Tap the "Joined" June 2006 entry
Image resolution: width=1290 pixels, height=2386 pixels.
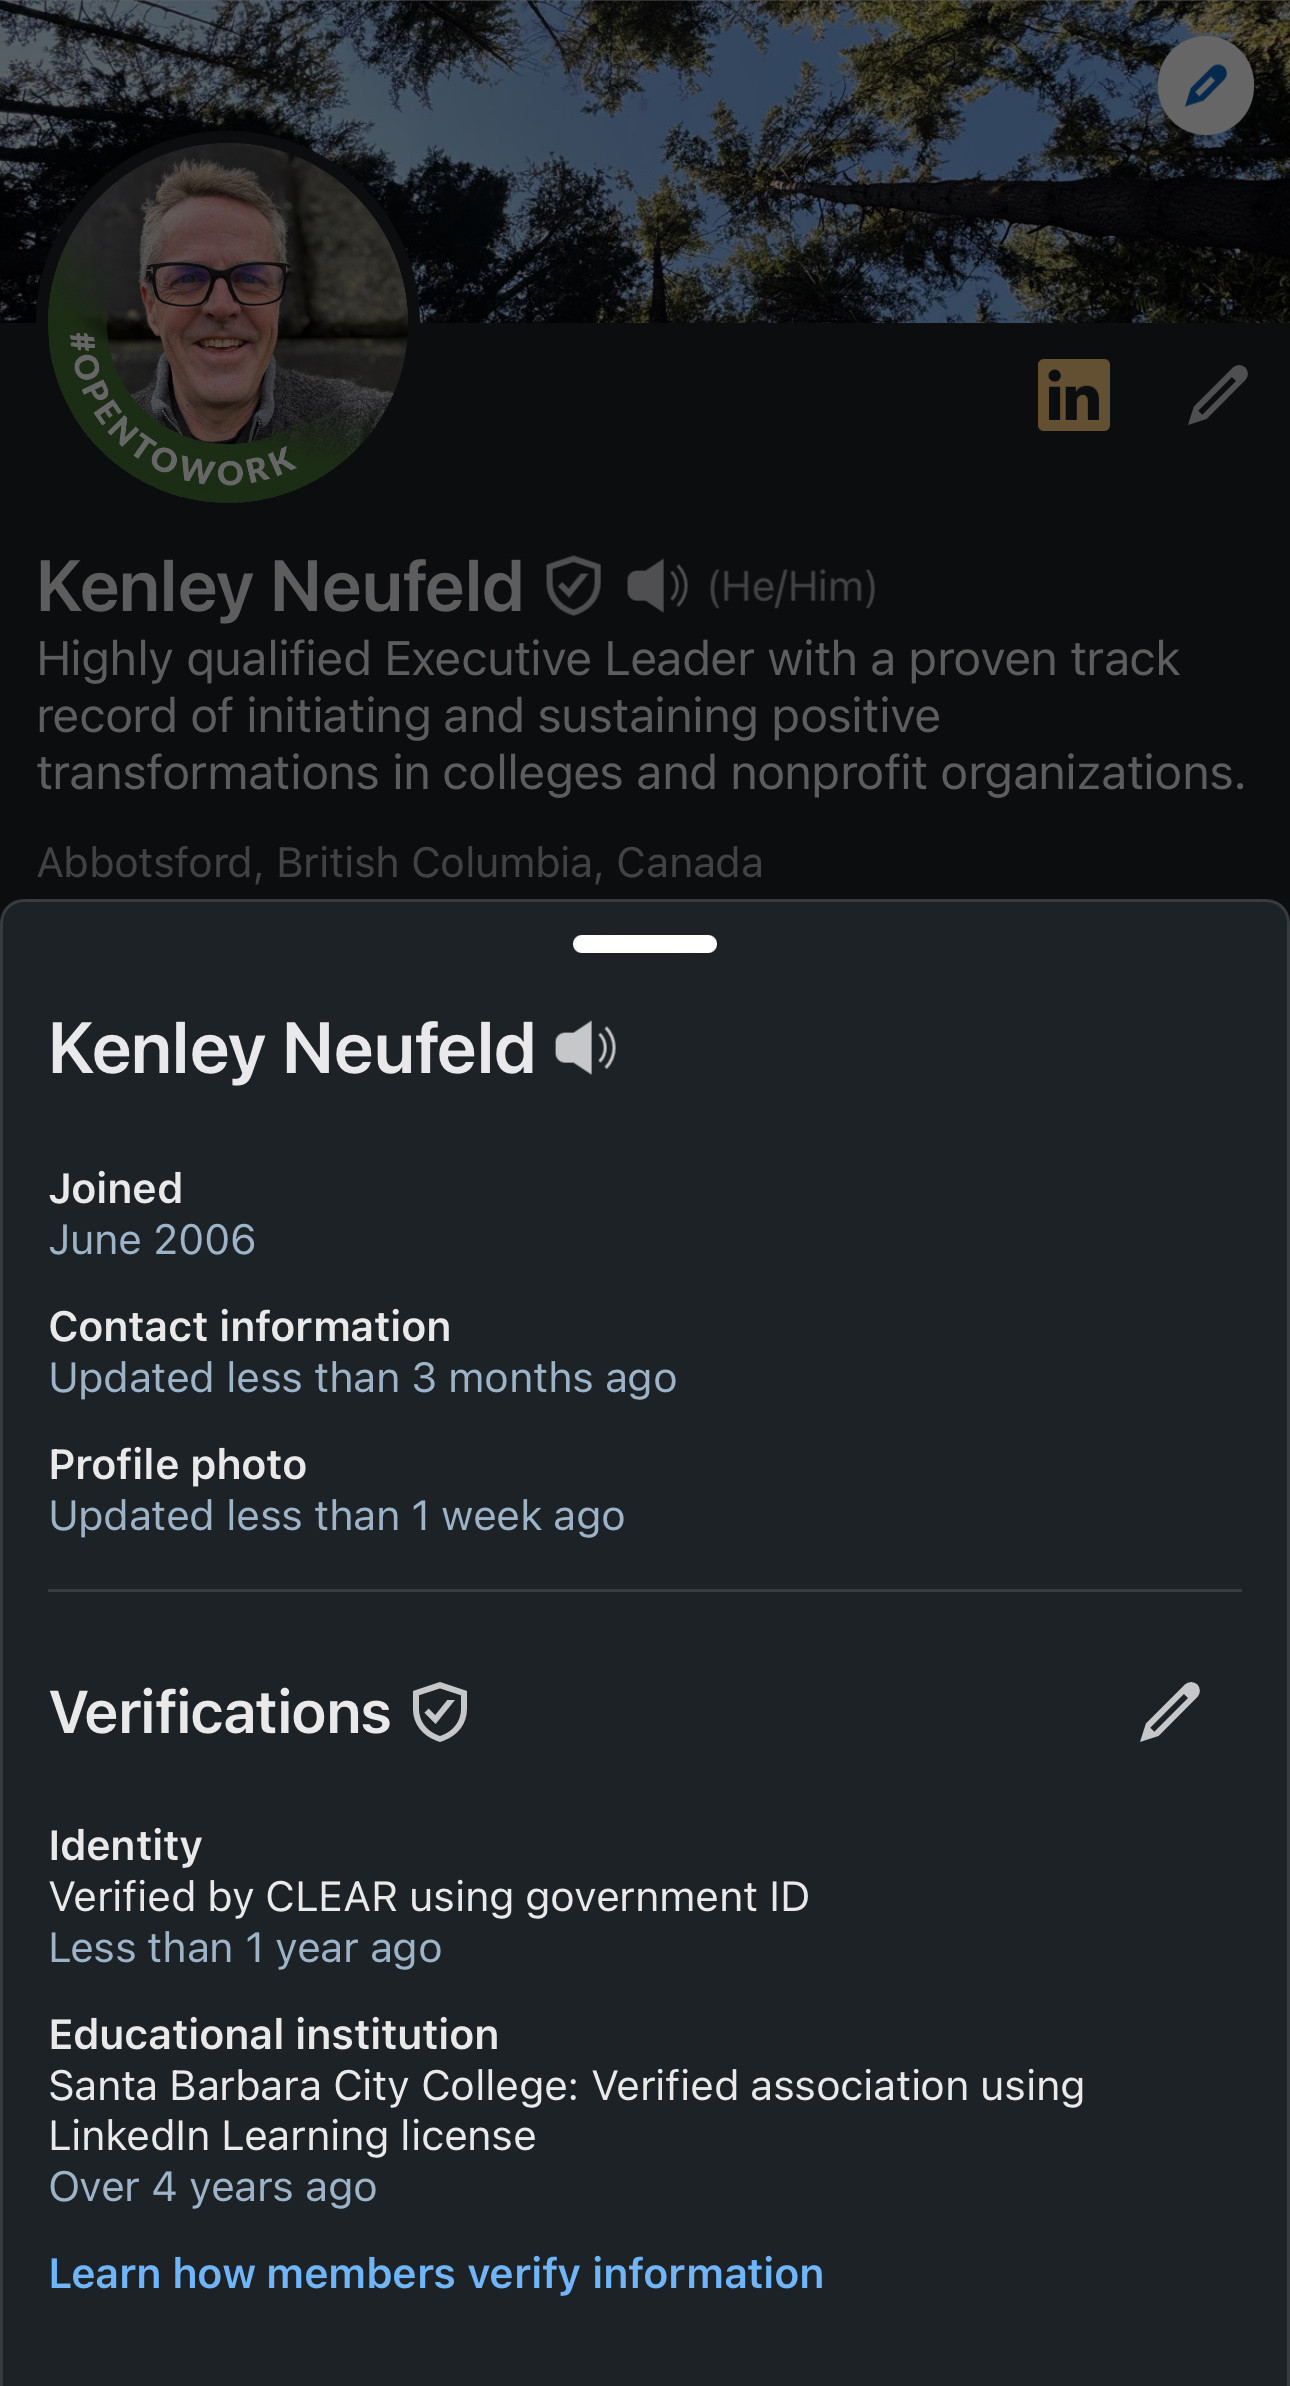coord(152,1214)
